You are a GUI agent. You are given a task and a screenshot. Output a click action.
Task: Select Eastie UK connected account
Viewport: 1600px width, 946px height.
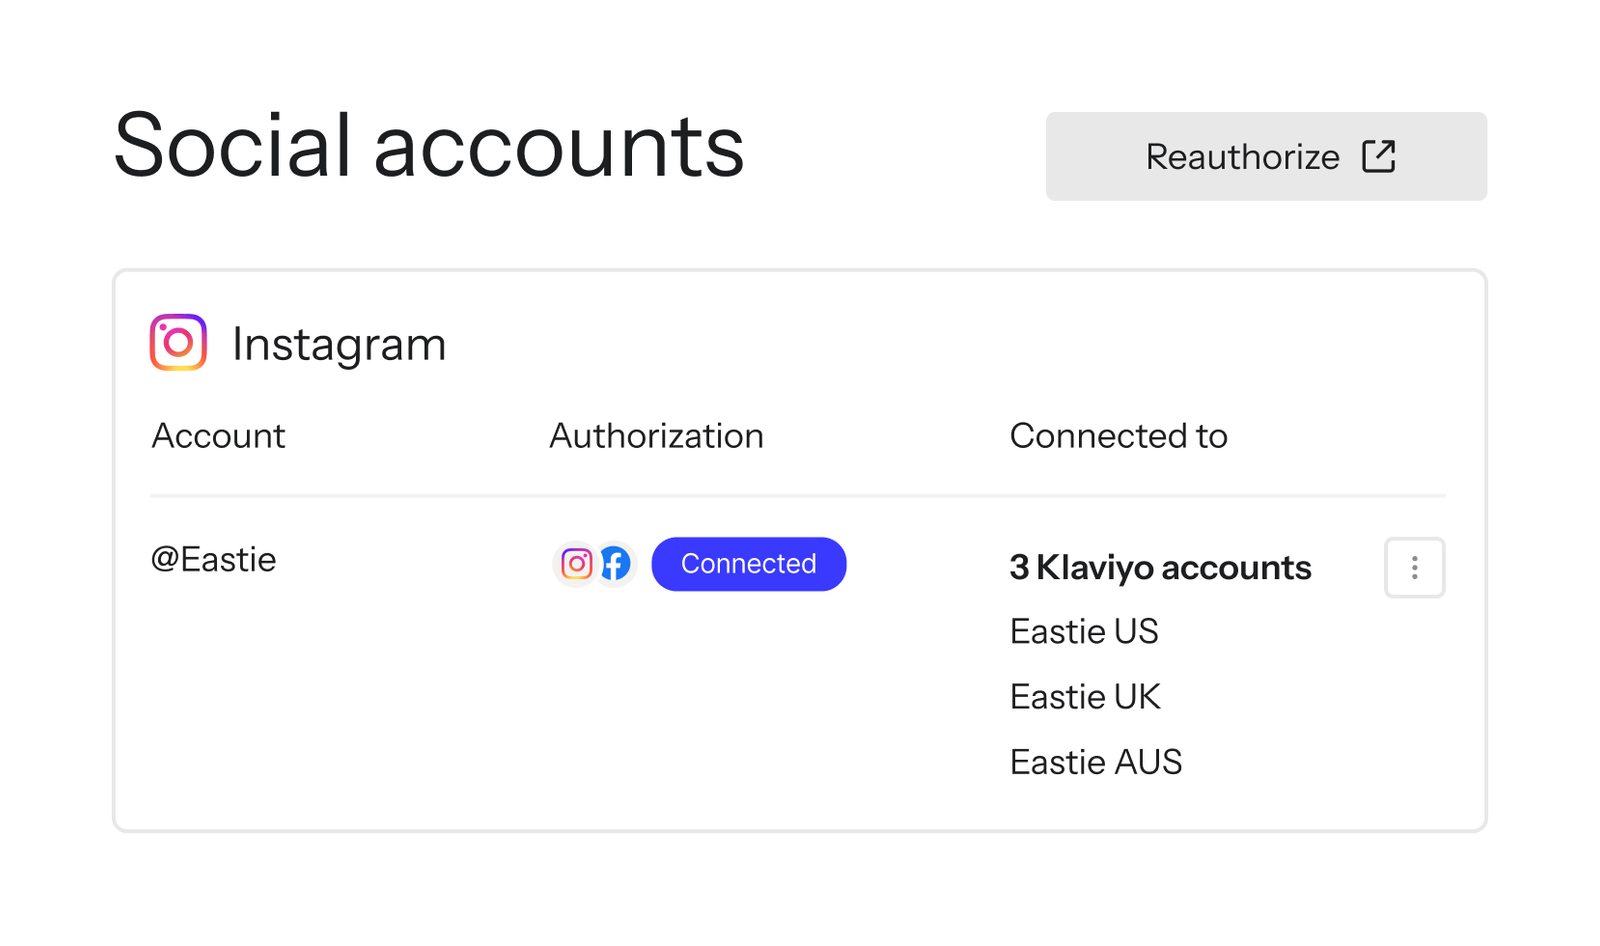(x=1085, y=697)
